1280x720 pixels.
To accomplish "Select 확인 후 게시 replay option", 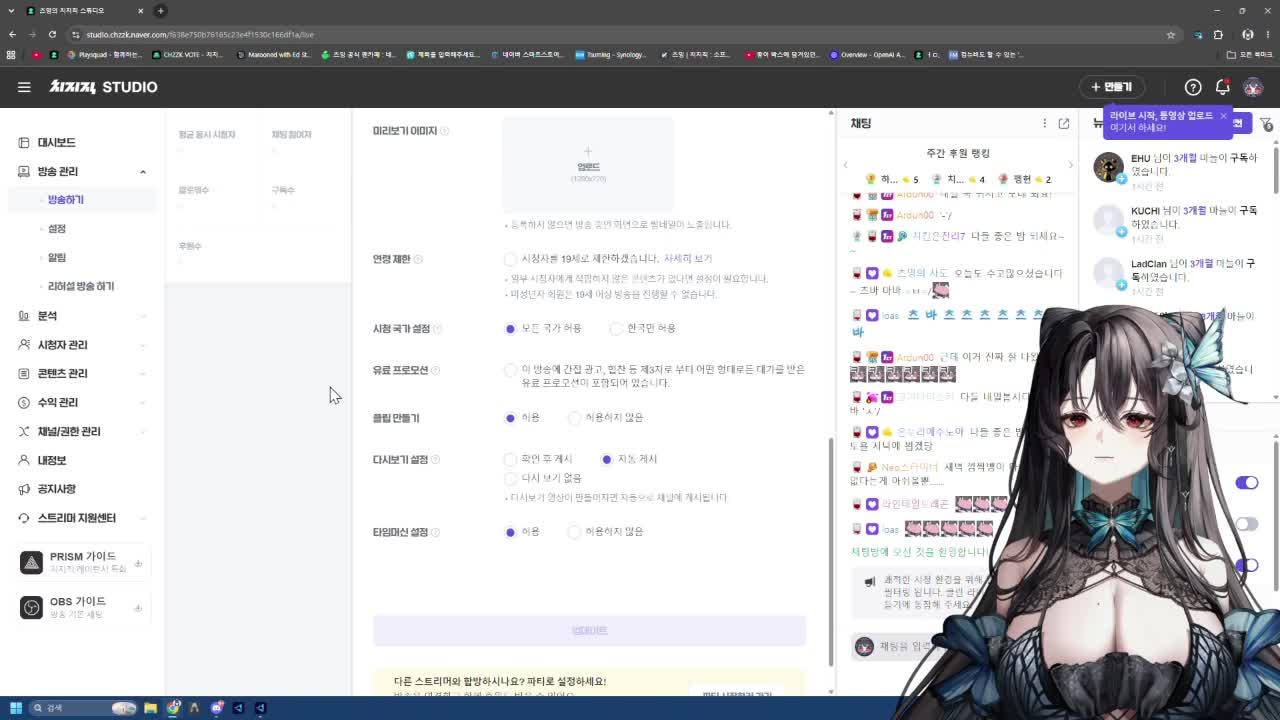I will [510, 459].
